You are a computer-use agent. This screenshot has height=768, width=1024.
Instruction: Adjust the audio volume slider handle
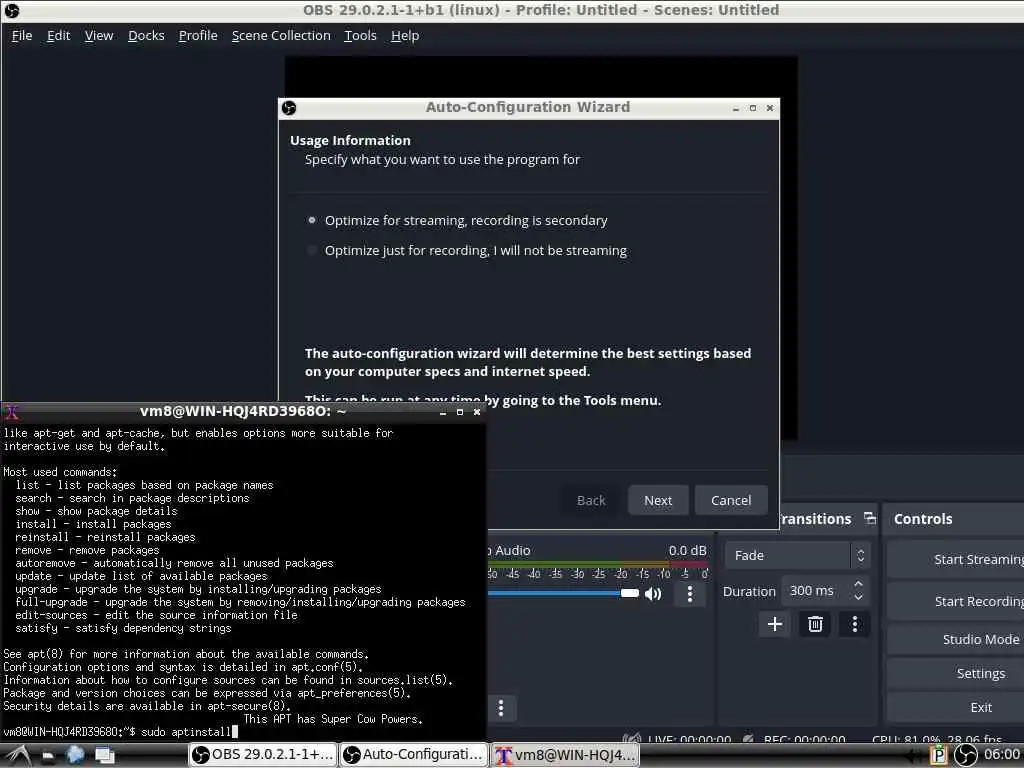pyautogui.click(x=630, y=593)
